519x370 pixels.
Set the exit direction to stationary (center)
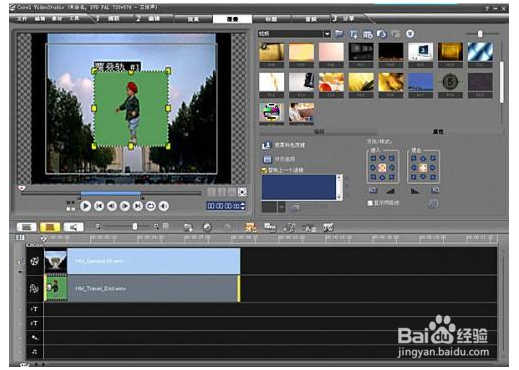pos(423,168)
